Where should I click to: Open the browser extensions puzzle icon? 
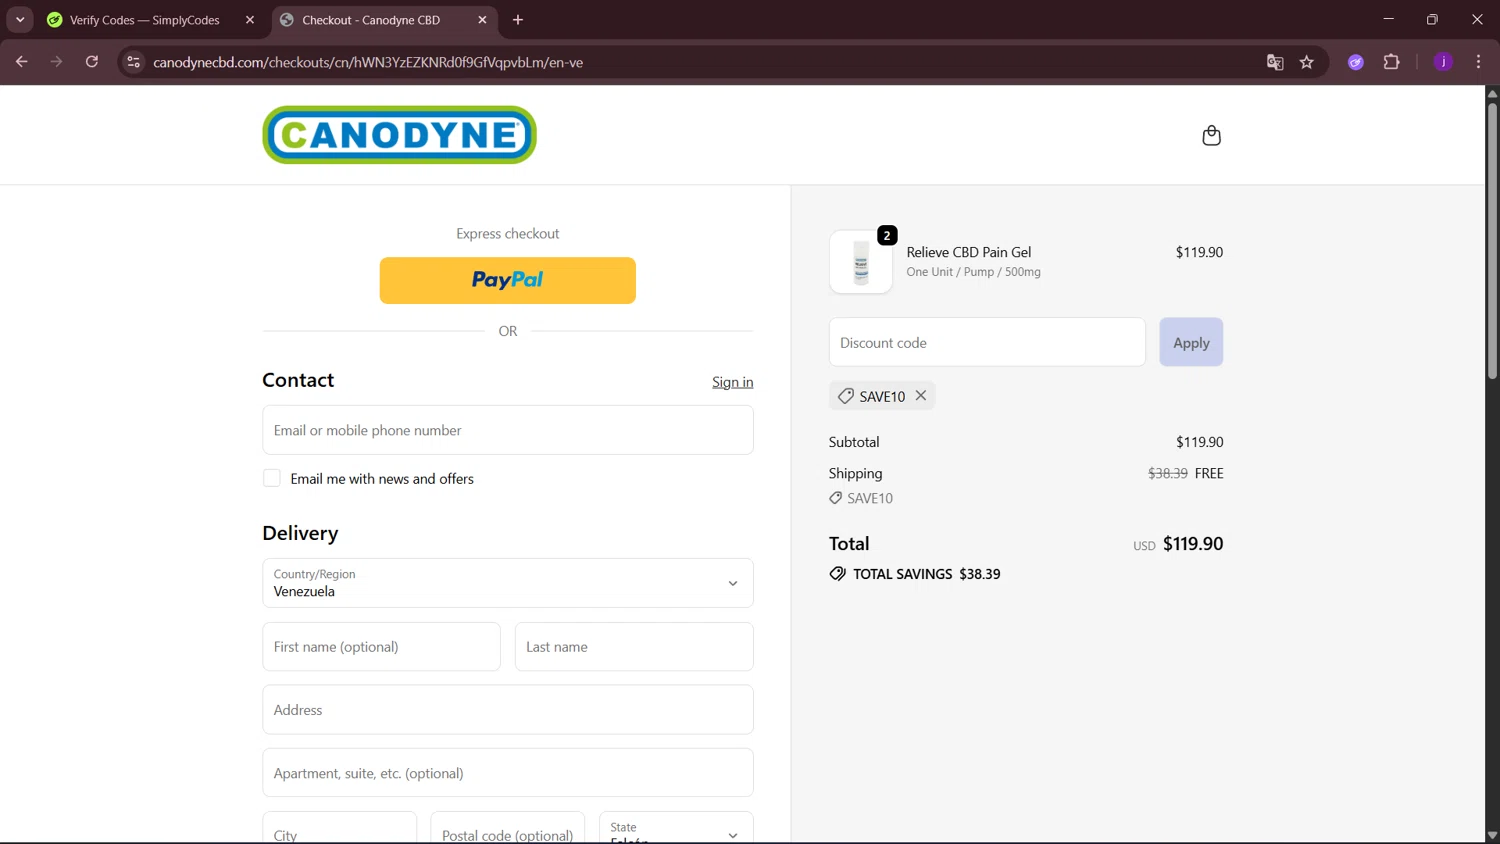coord(1391,62)
